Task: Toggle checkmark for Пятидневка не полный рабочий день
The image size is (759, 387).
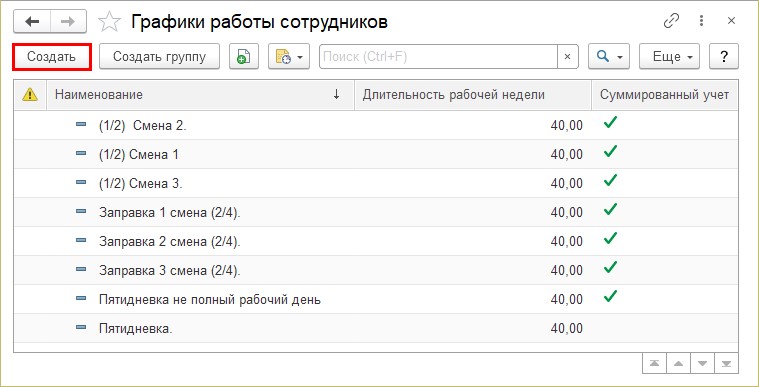Action: coord(610,295)
